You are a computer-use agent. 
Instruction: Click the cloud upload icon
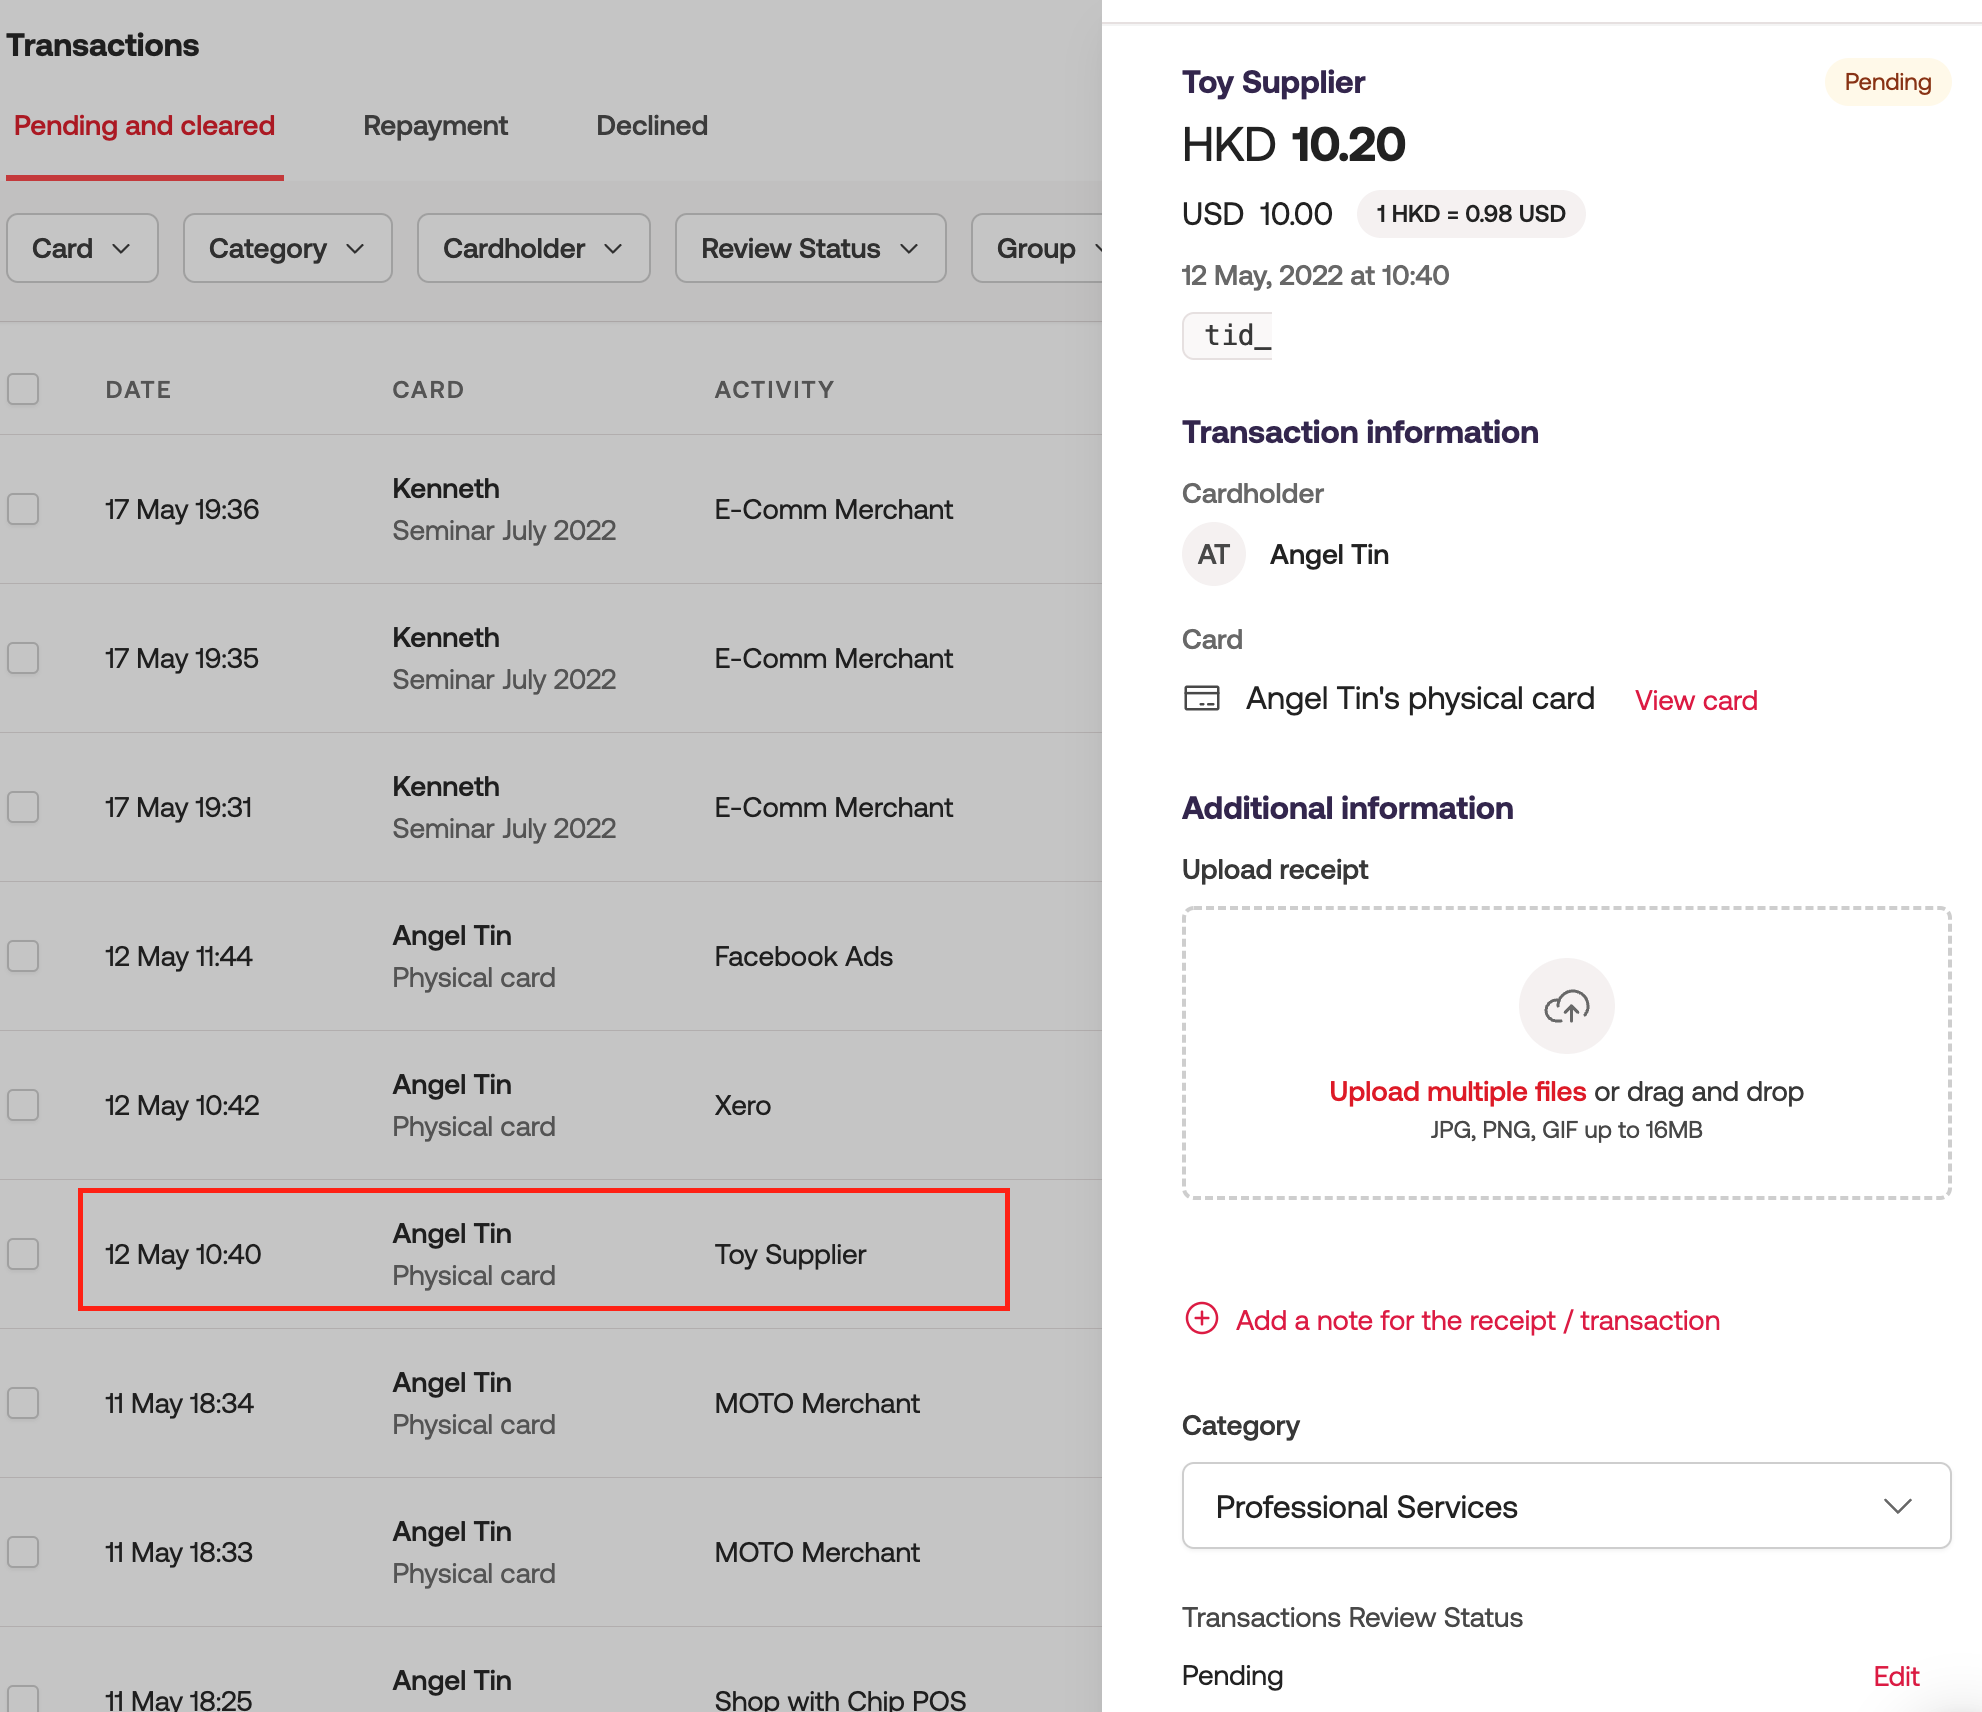click(x=1566, y=1006)
